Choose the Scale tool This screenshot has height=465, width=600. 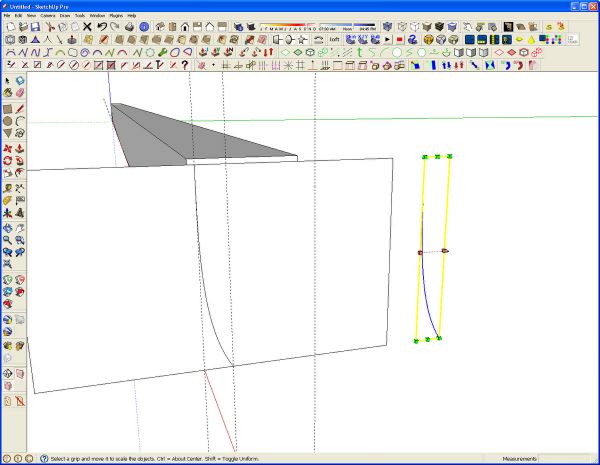coord(7,173)
